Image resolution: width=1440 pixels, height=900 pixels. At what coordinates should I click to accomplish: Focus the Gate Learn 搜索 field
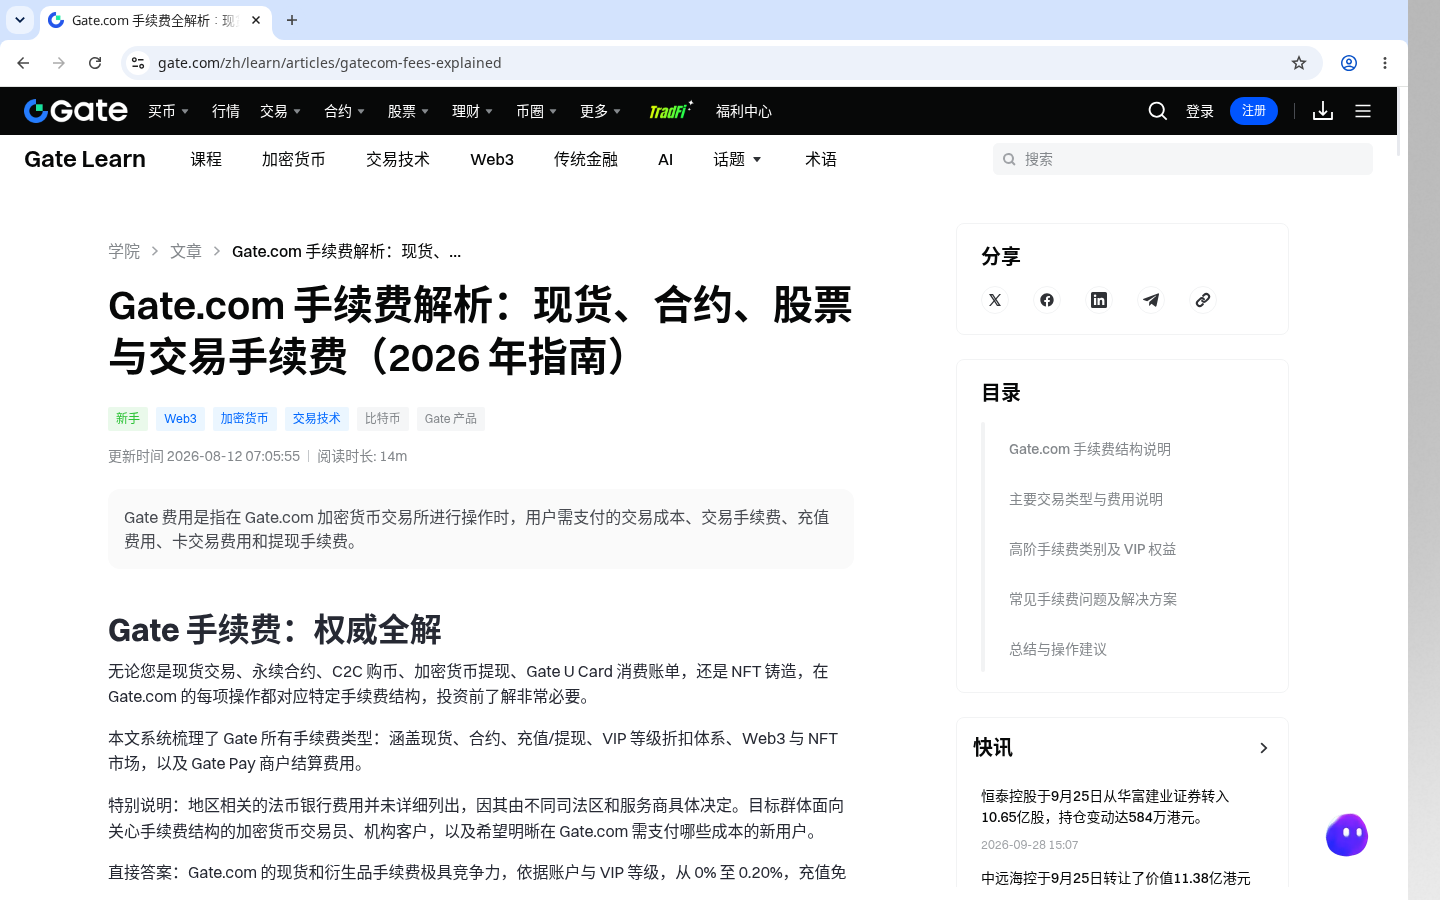[x=1183, y=159]
